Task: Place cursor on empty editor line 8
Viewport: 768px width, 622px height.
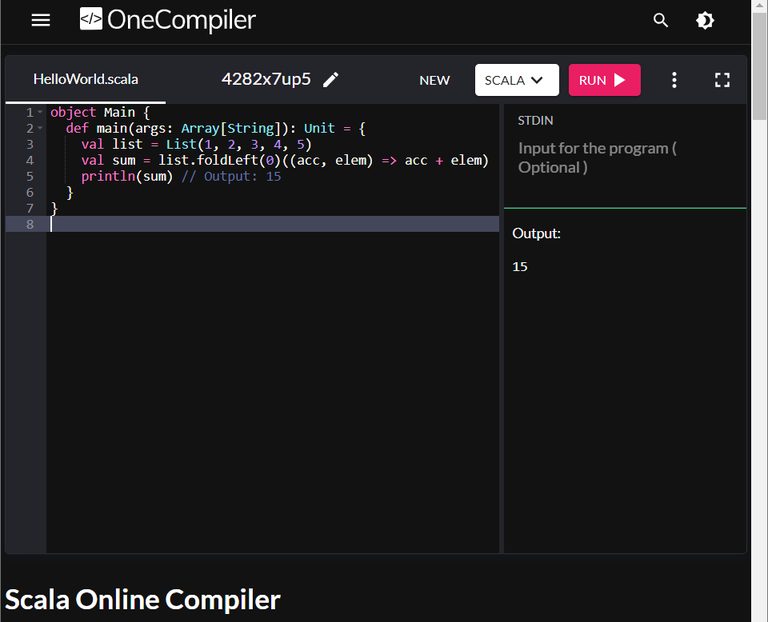Action: tap(274, 224)
